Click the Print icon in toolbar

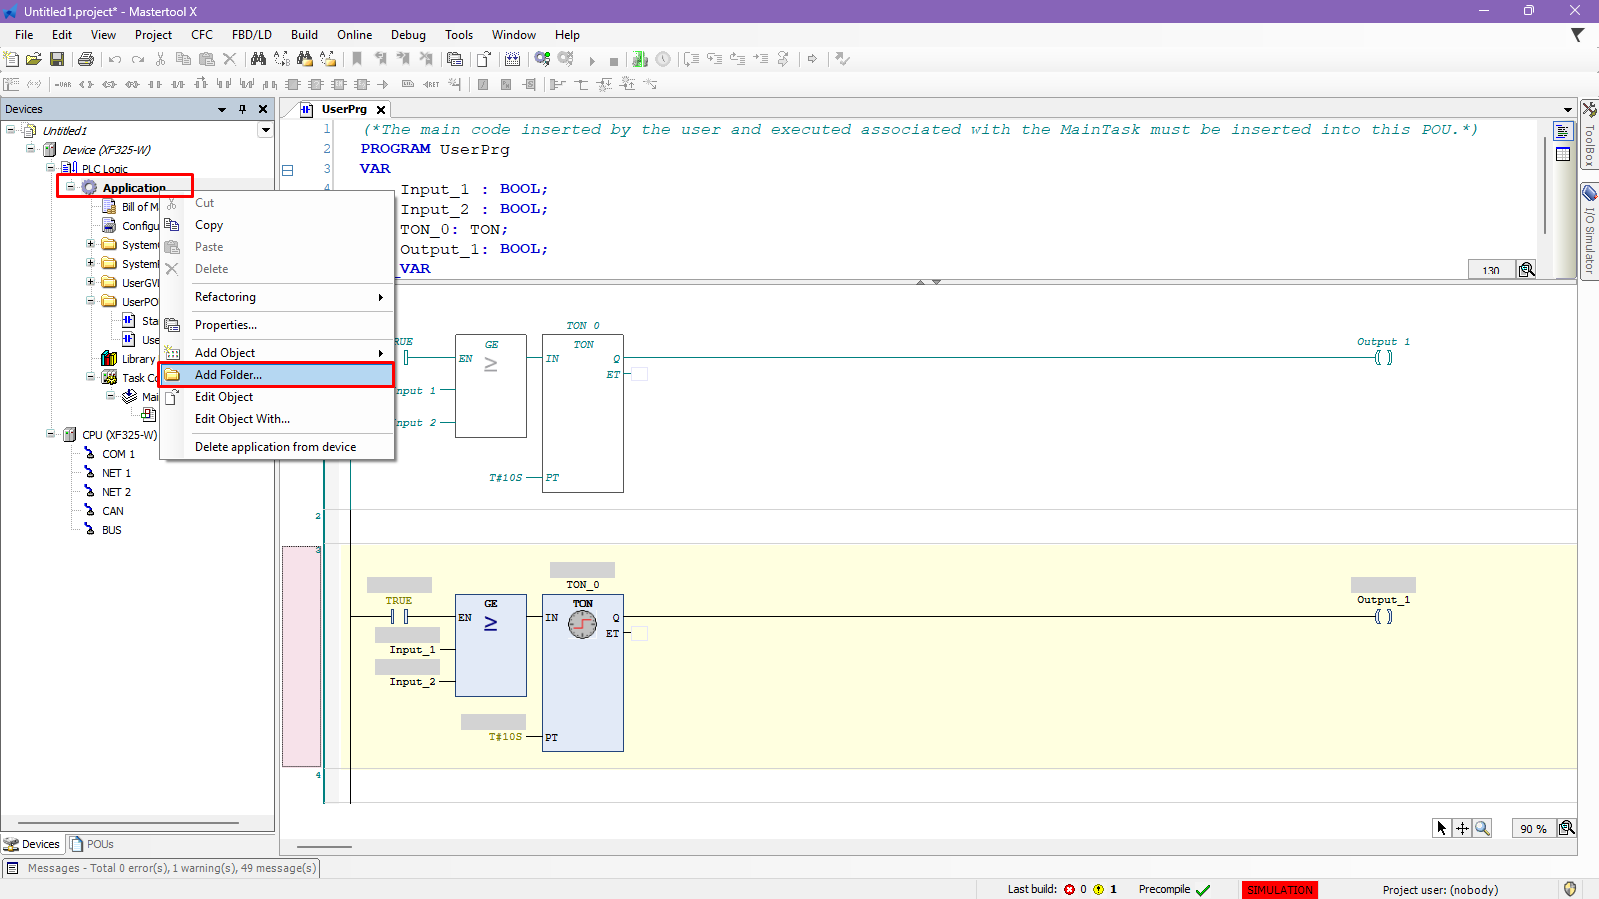[x=86, y=59]
